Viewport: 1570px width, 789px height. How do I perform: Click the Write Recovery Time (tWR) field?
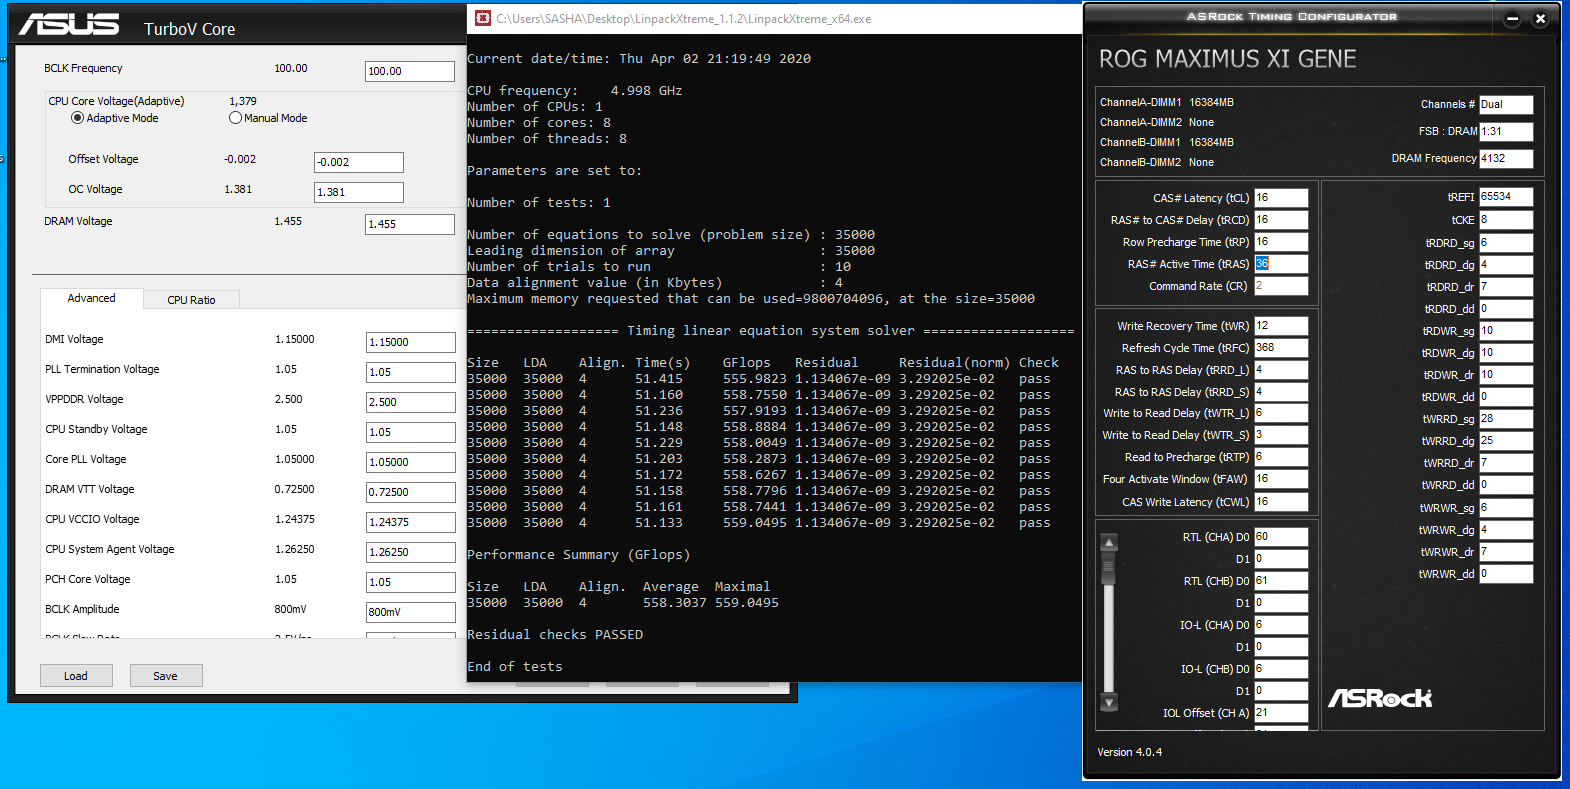(x=1281, y=326)
